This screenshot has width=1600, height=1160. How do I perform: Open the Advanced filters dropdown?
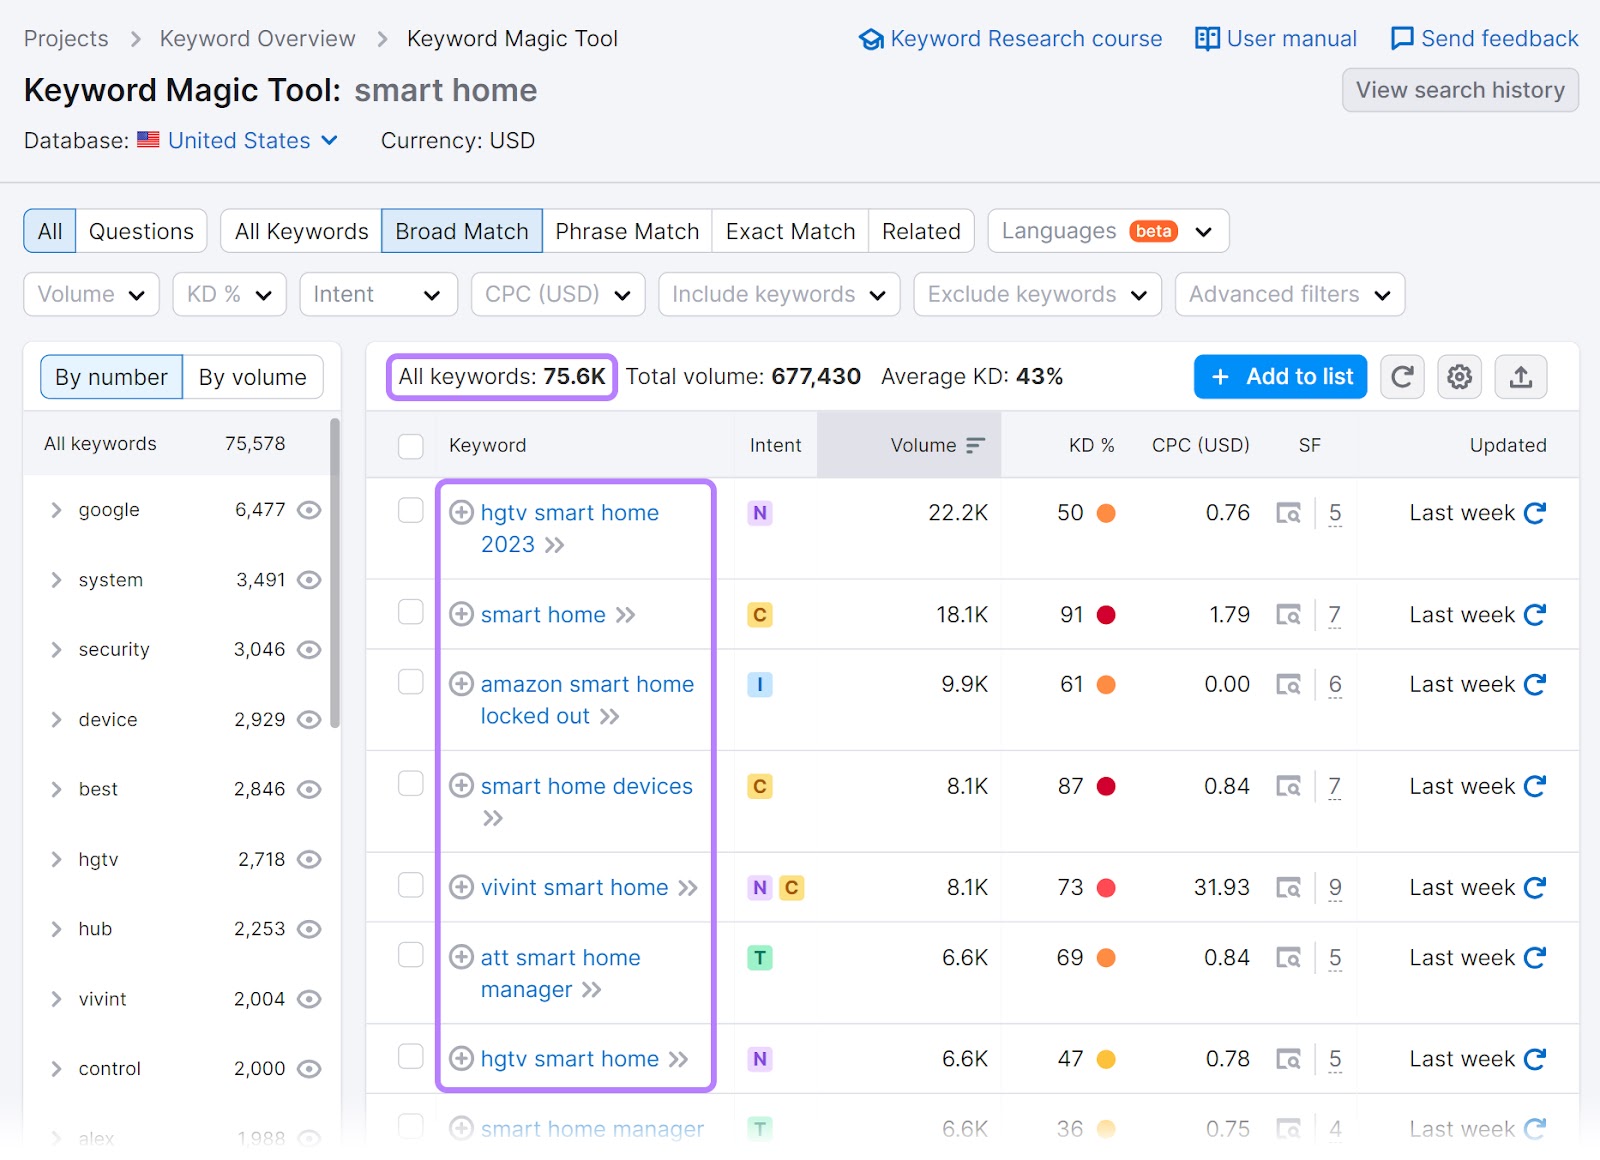click(1288, 294)
